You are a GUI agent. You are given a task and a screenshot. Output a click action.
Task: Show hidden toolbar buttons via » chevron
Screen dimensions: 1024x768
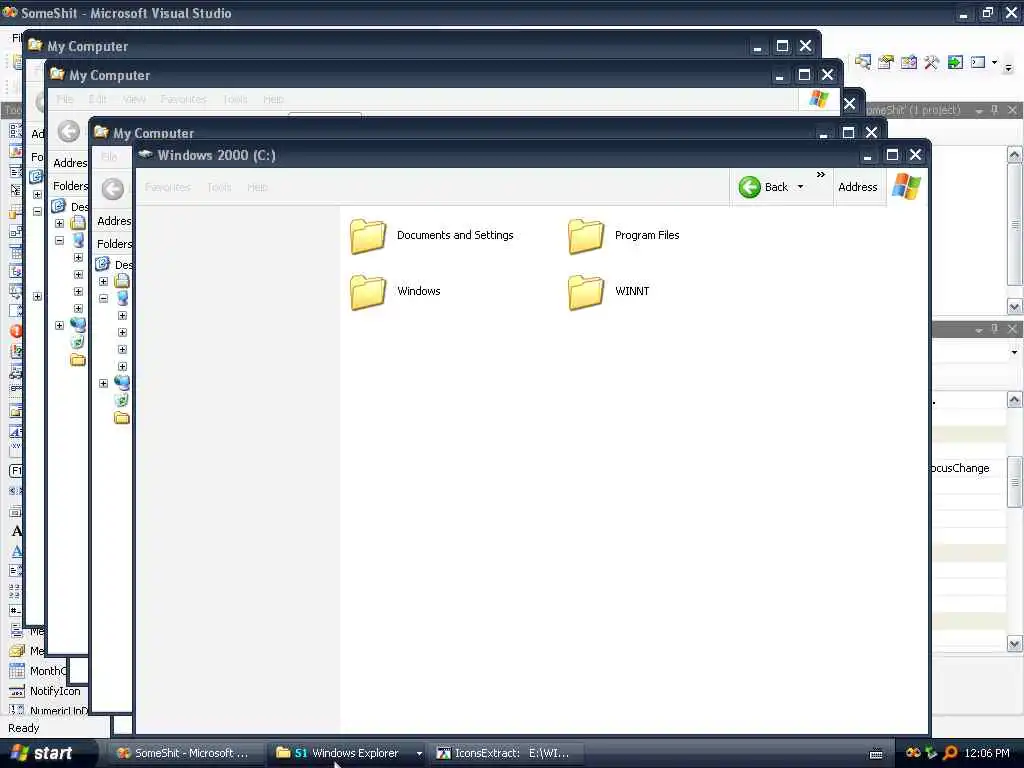821,175
